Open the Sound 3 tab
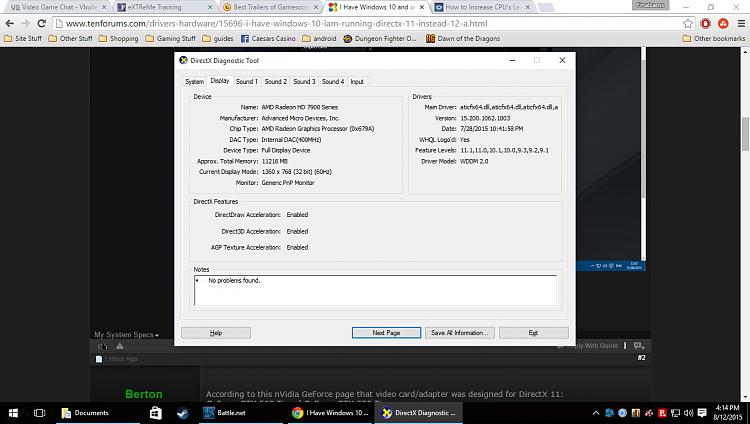Image resolution: width=750 pixels, height=424 pixels. coord(304,82)
